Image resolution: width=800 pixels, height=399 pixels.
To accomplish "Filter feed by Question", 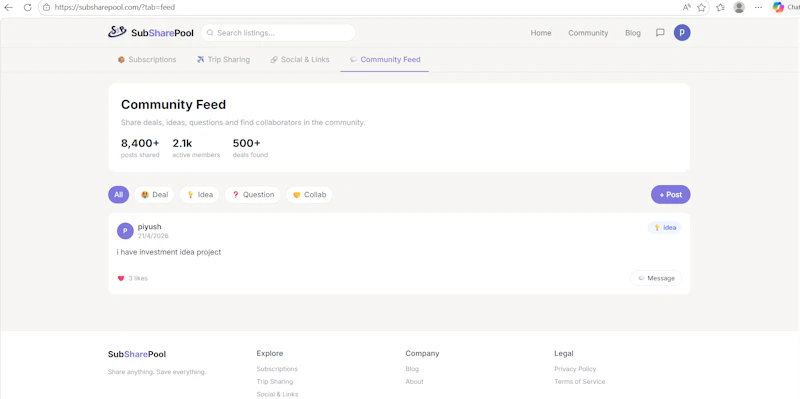I will click(x=253, y=194).
